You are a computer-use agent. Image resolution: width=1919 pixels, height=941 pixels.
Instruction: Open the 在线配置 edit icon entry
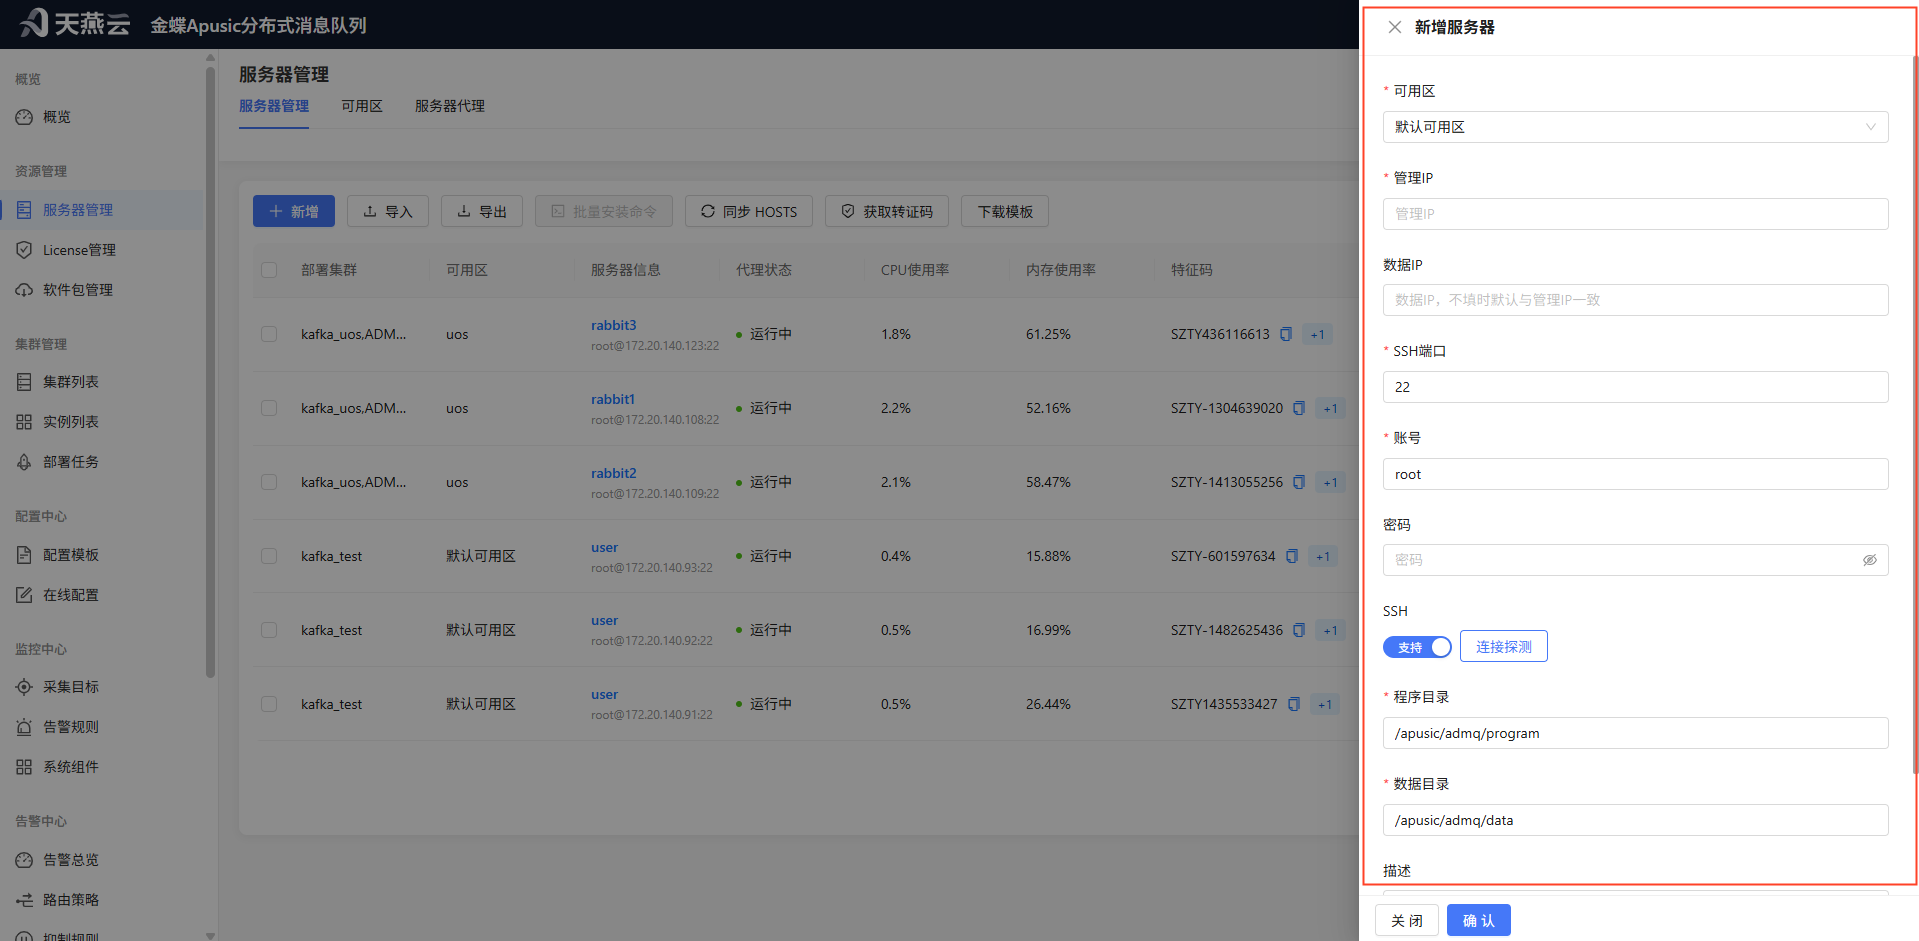pyautogui.click(x=24, y=595)
